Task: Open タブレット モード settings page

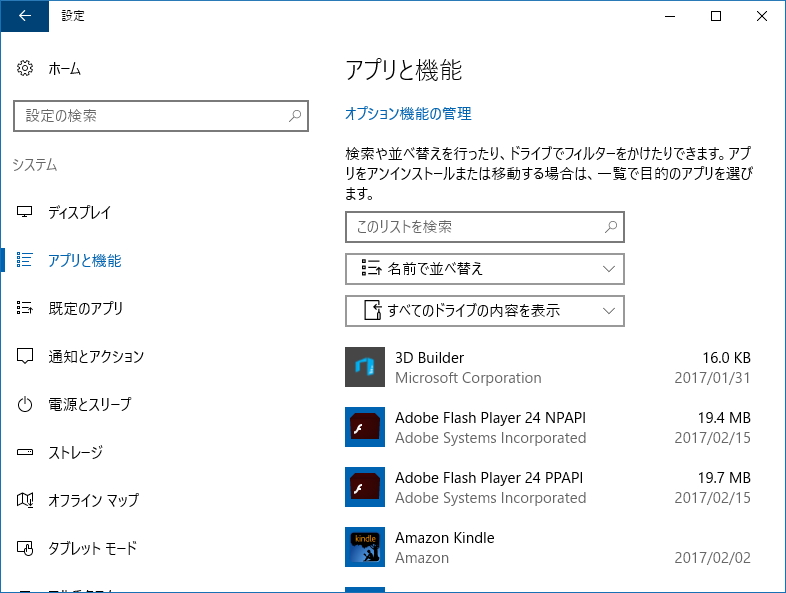Action: [x=92, y=548]
